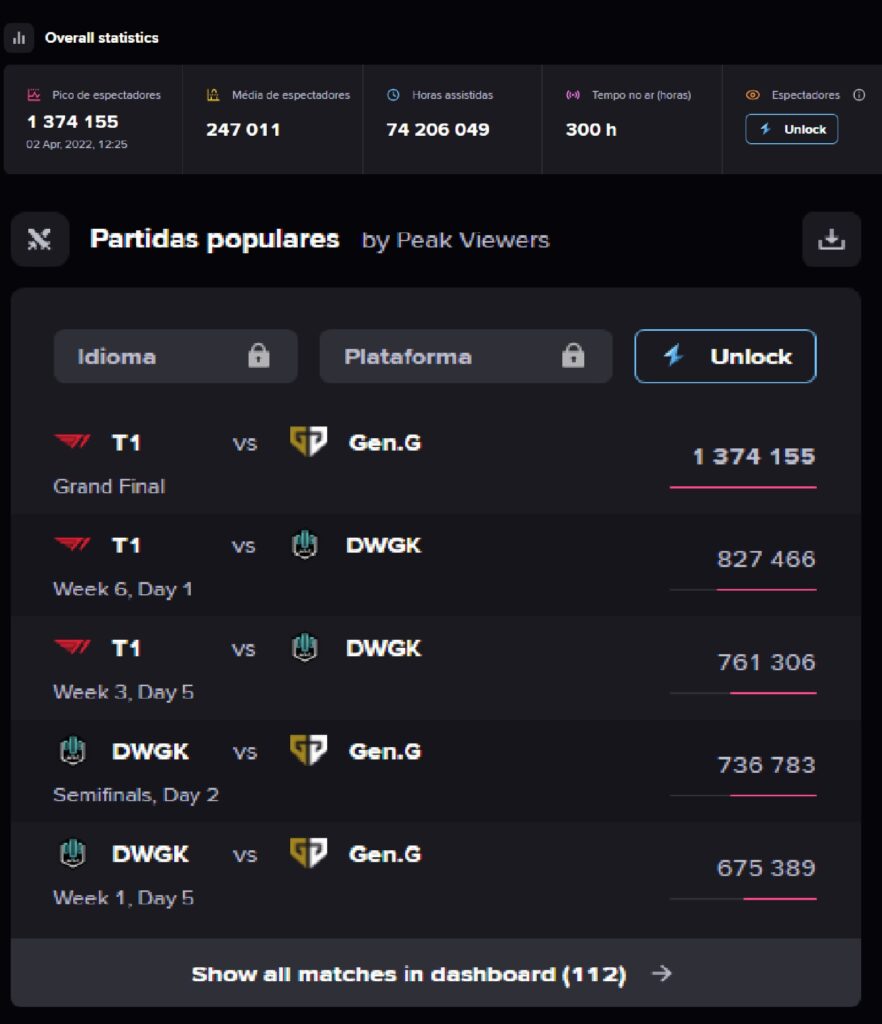Click the 1 374 155 peak viewers bar
882x1024 pixels.
pyautogui.click(x=743, y=487)
